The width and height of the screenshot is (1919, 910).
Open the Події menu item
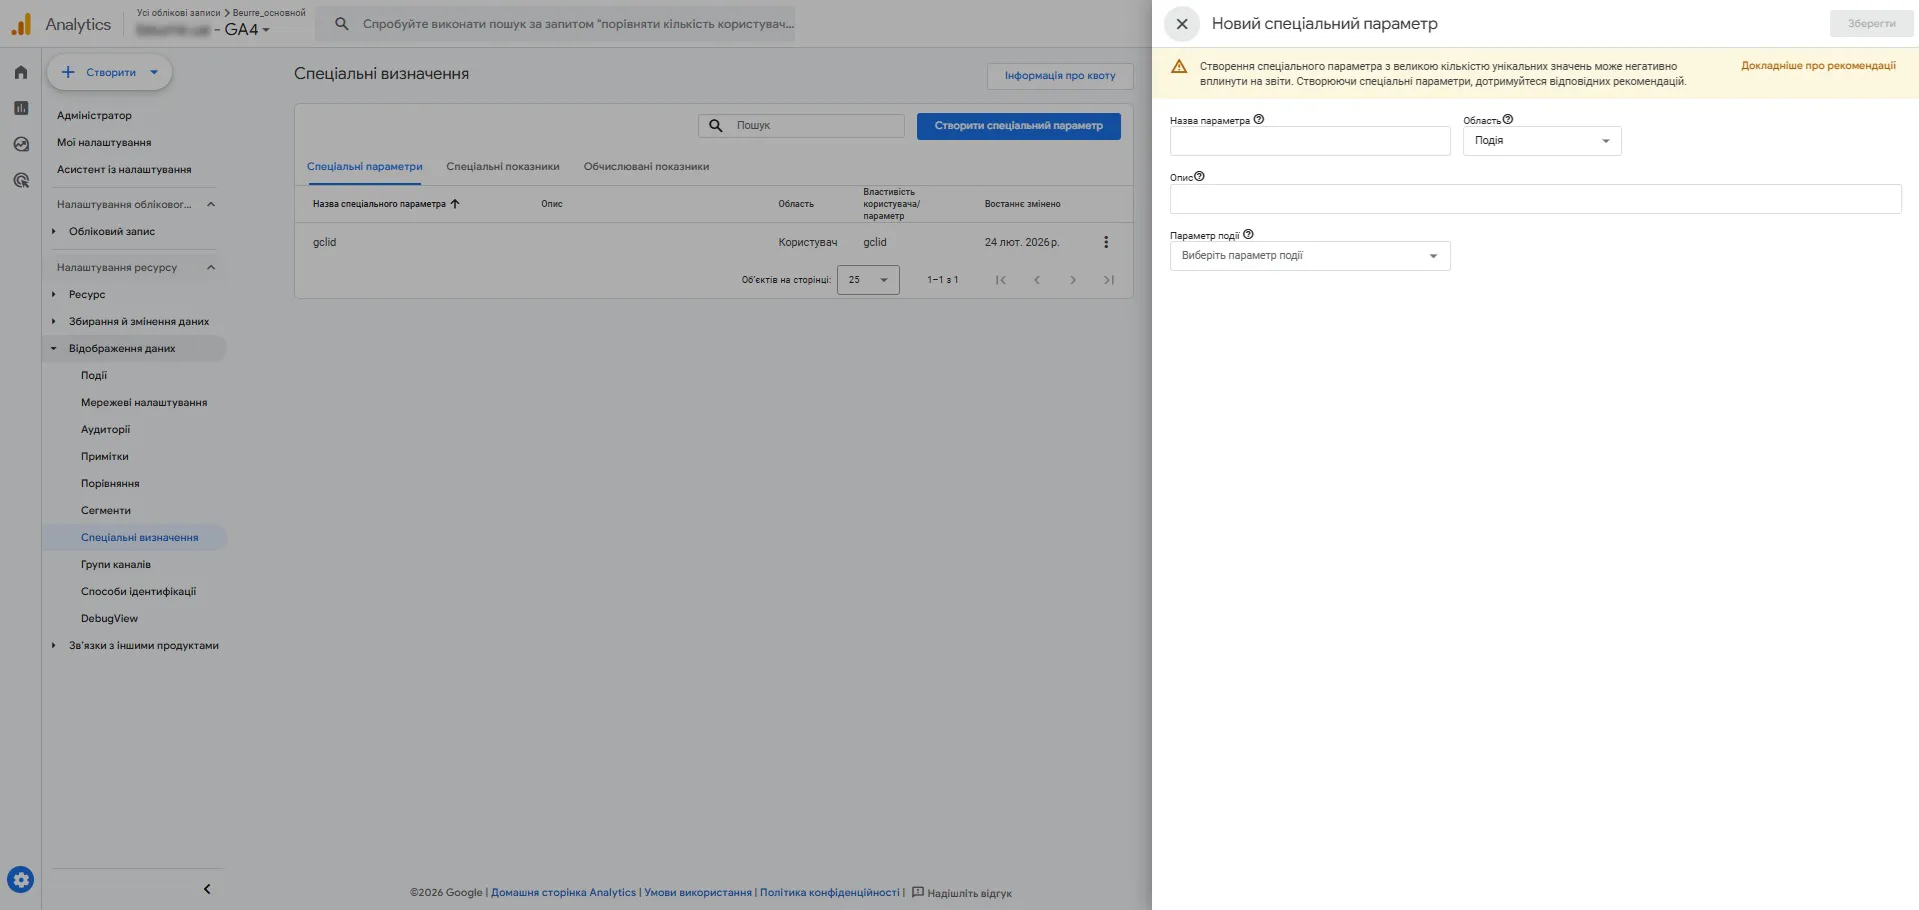(94, 375)
